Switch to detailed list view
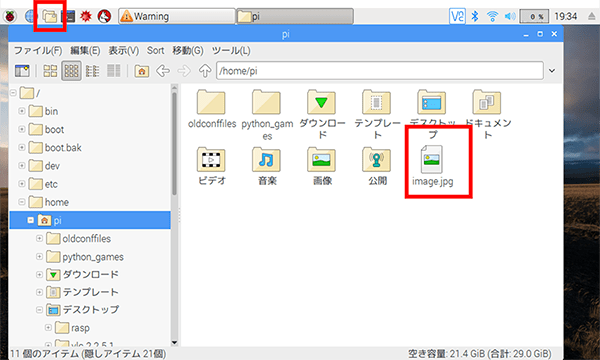The image size is (600, 360). click(x=114, y=71)
